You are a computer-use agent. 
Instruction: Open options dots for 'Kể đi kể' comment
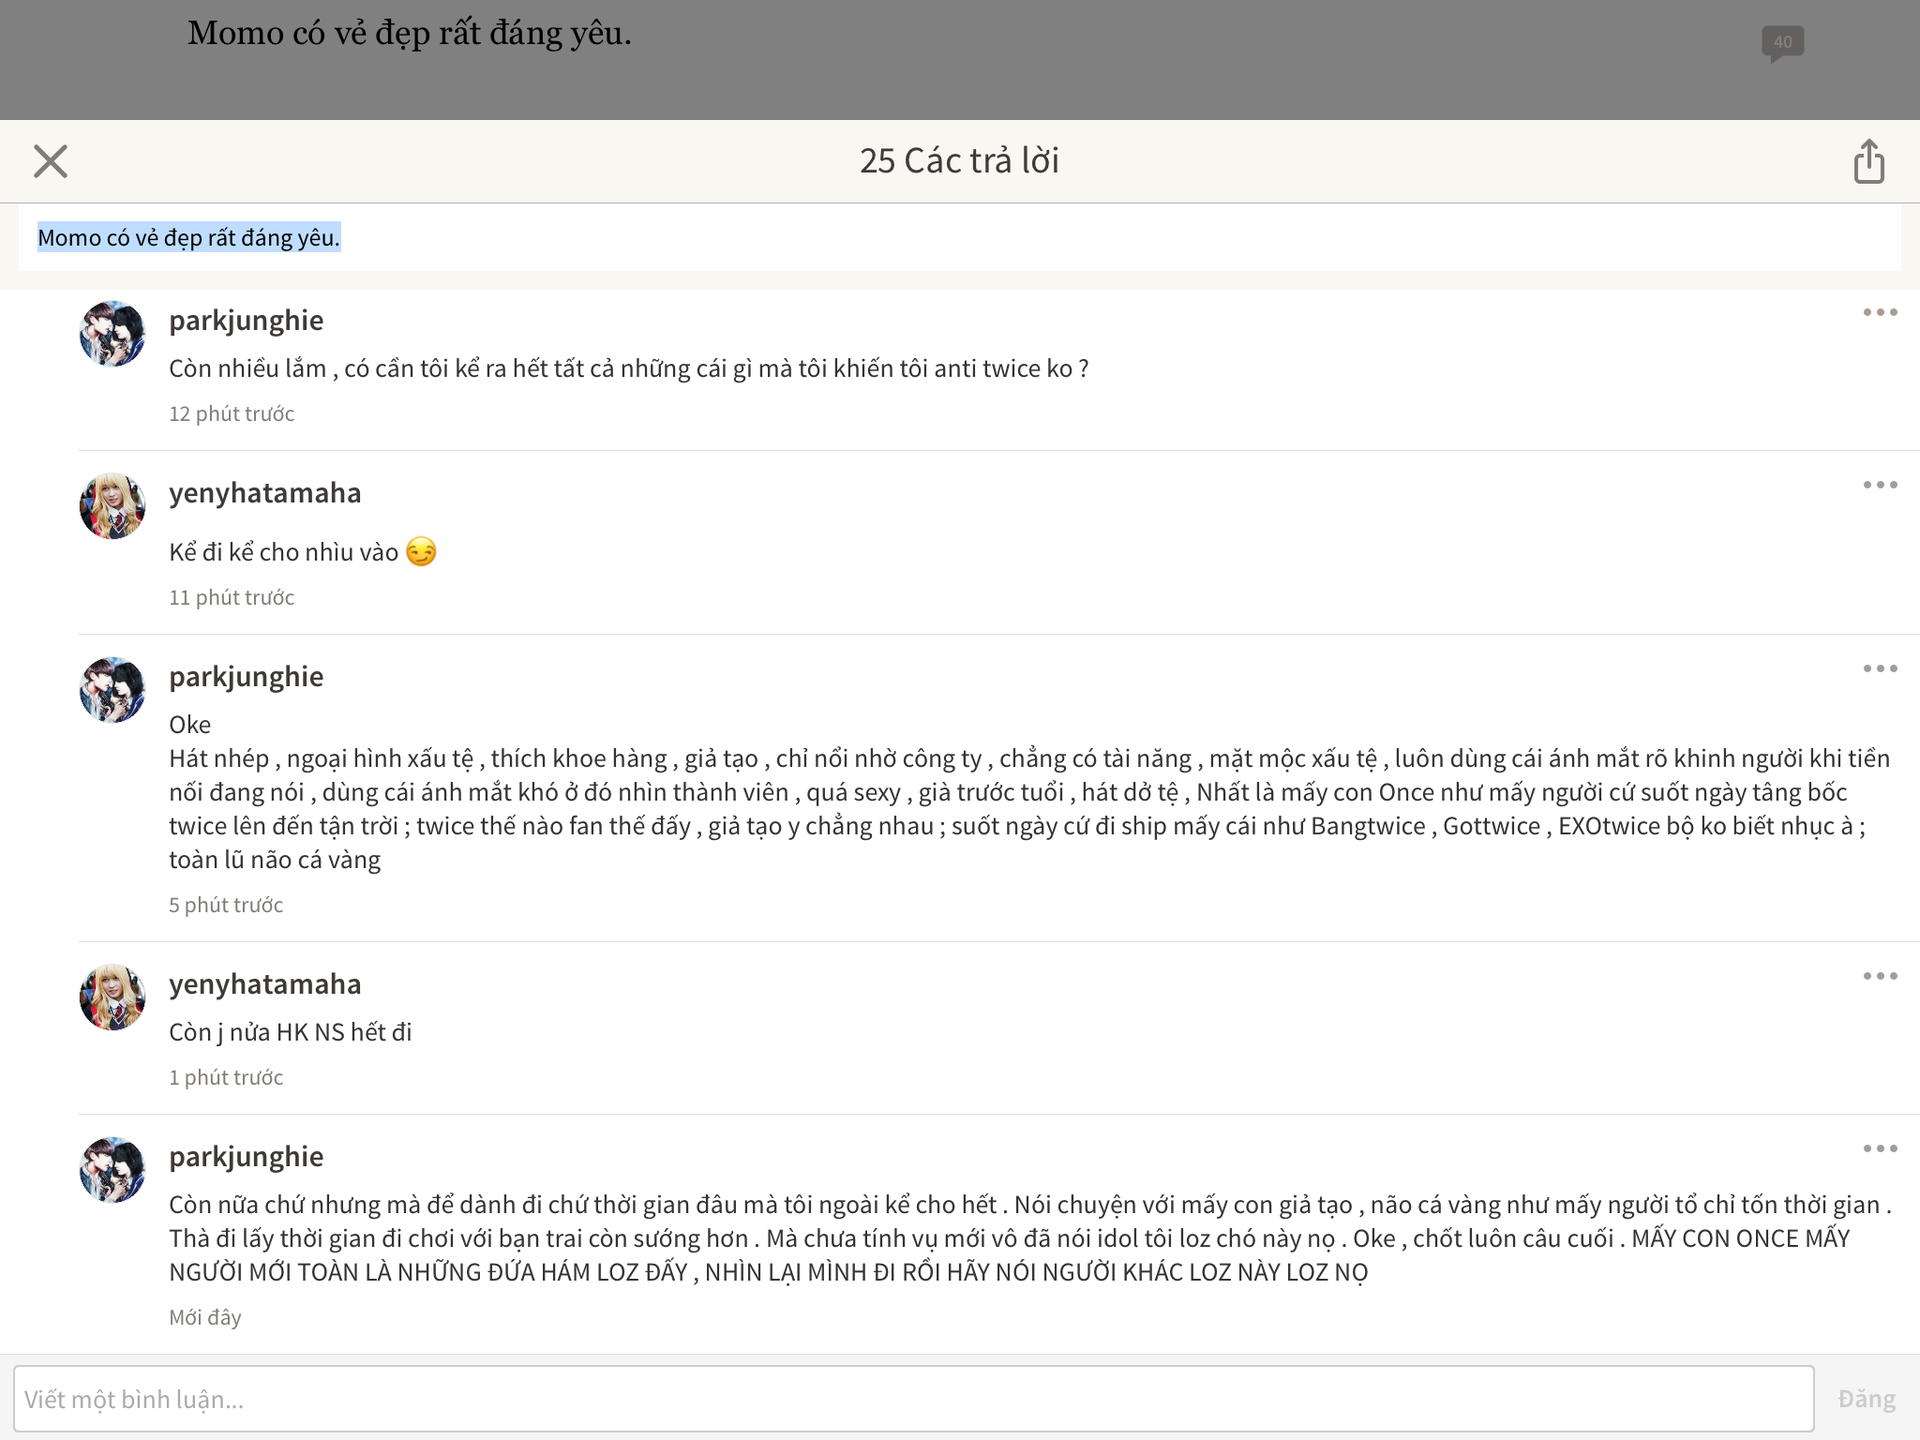1880,485
